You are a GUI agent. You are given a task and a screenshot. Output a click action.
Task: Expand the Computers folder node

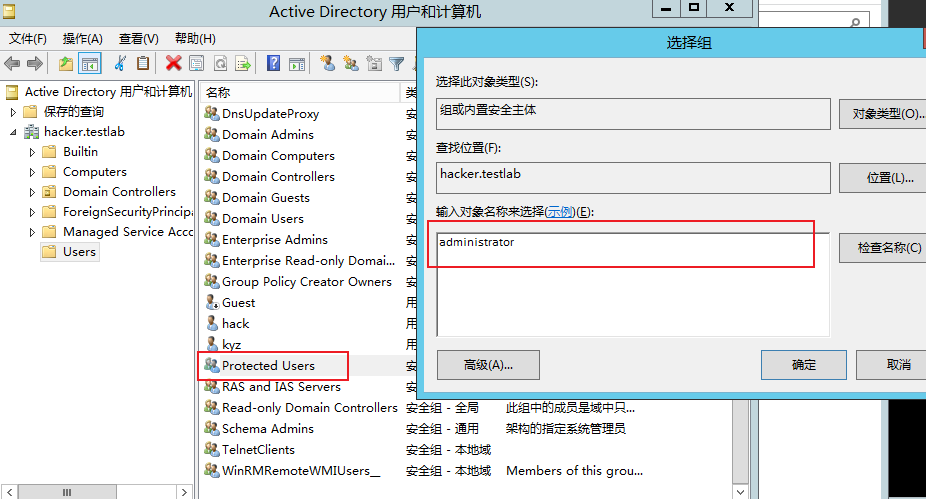click(x=32, y=172)
